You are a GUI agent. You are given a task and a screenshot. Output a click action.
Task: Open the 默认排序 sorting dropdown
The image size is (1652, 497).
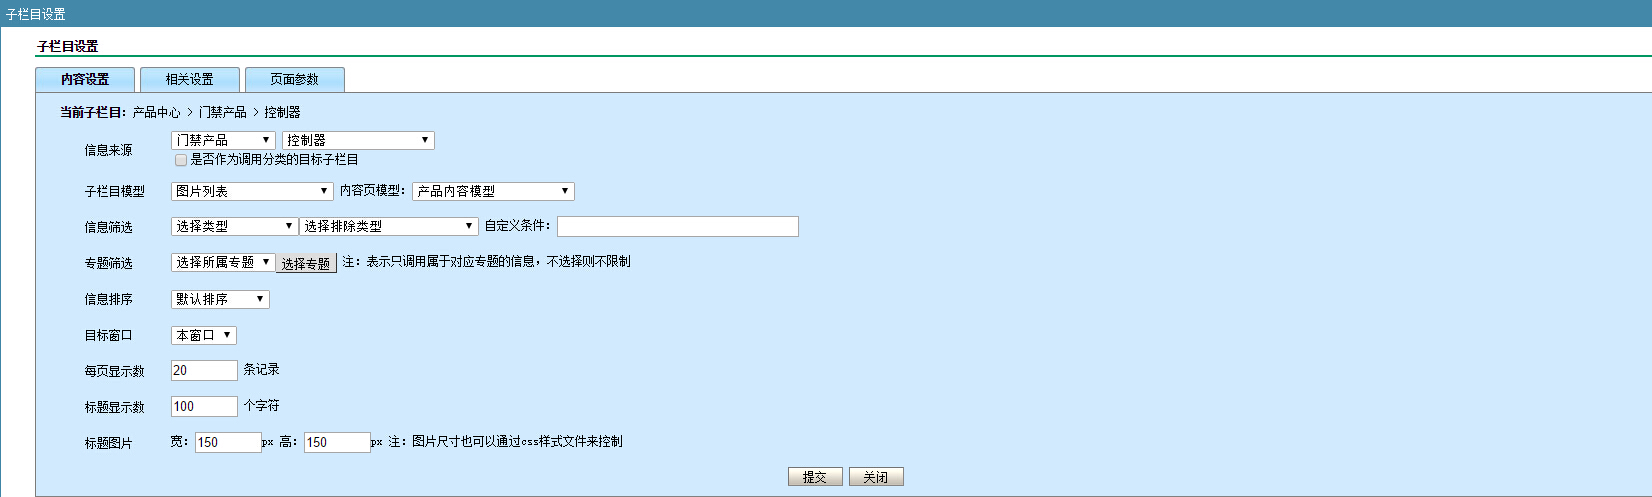click(x=220, y=299)
